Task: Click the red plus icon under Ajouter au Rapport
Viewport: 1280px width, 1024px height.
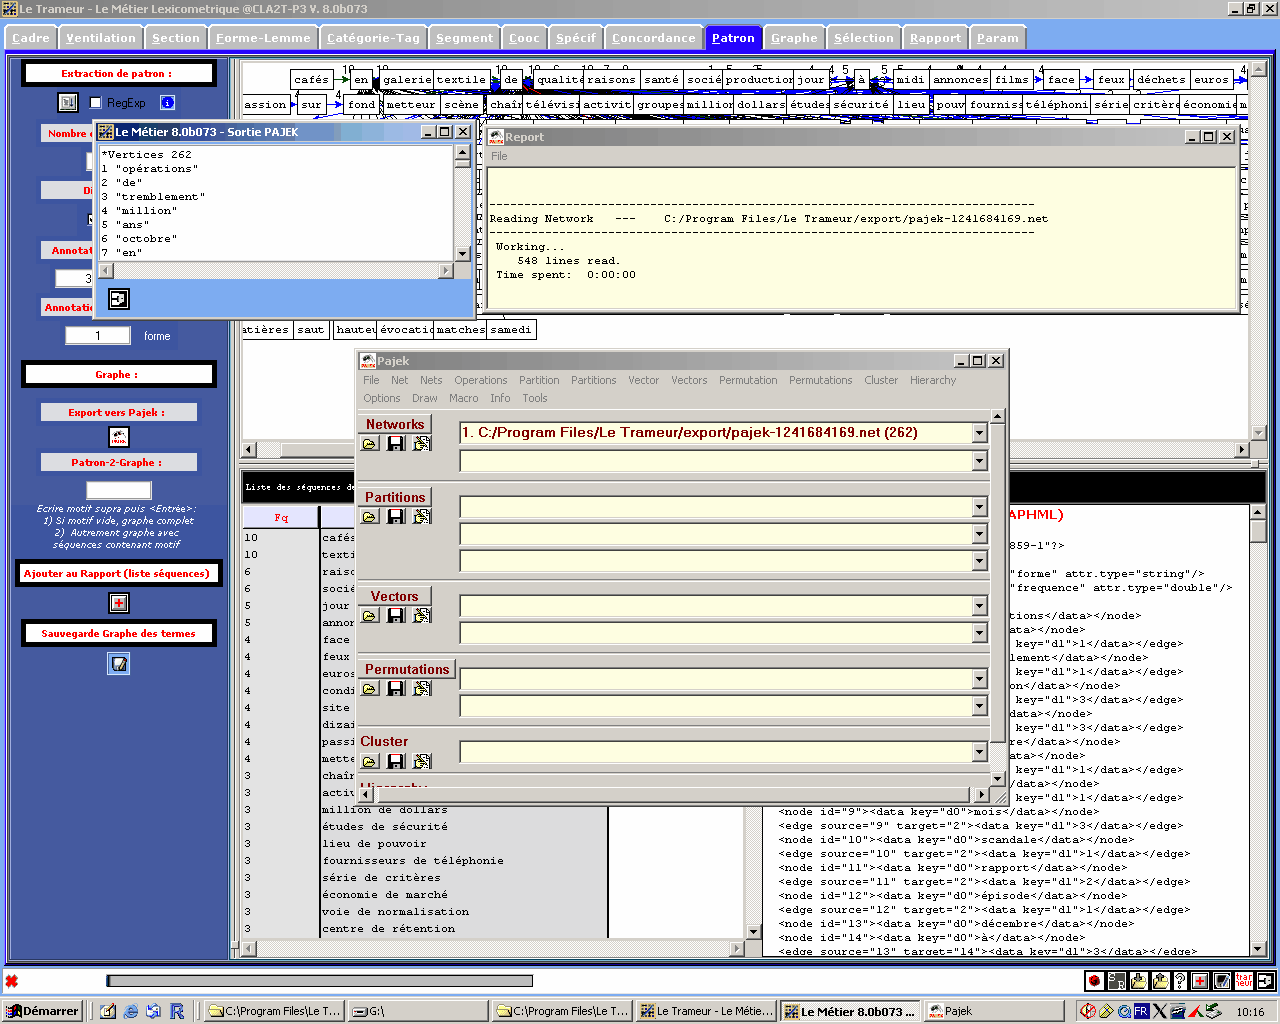Action: point(119,603)
